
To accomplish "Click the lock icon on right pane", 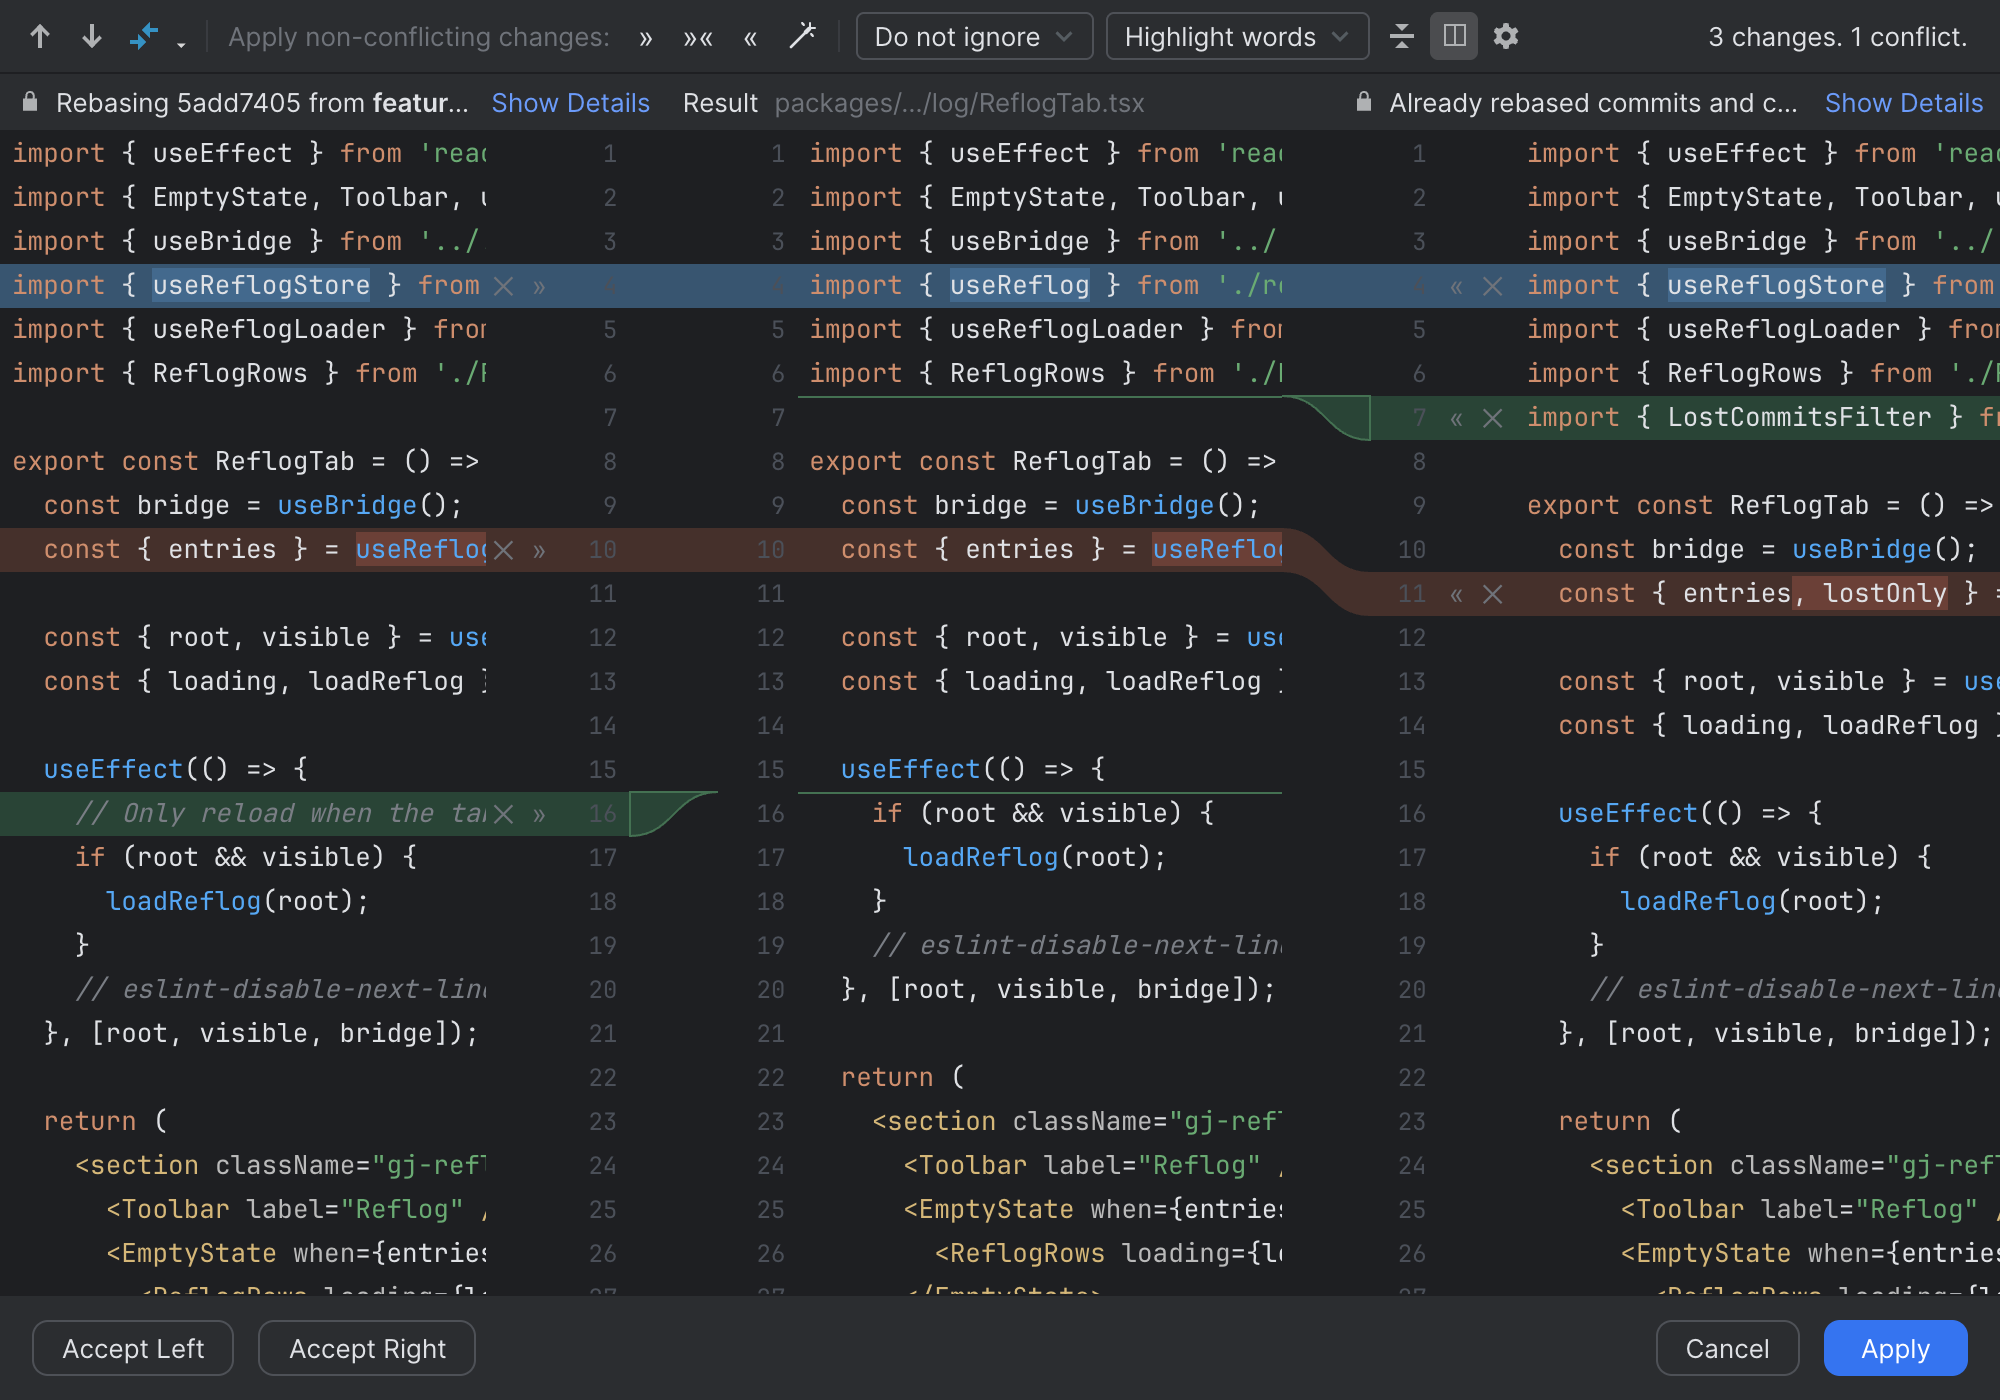I will [x=1363, y=102].
